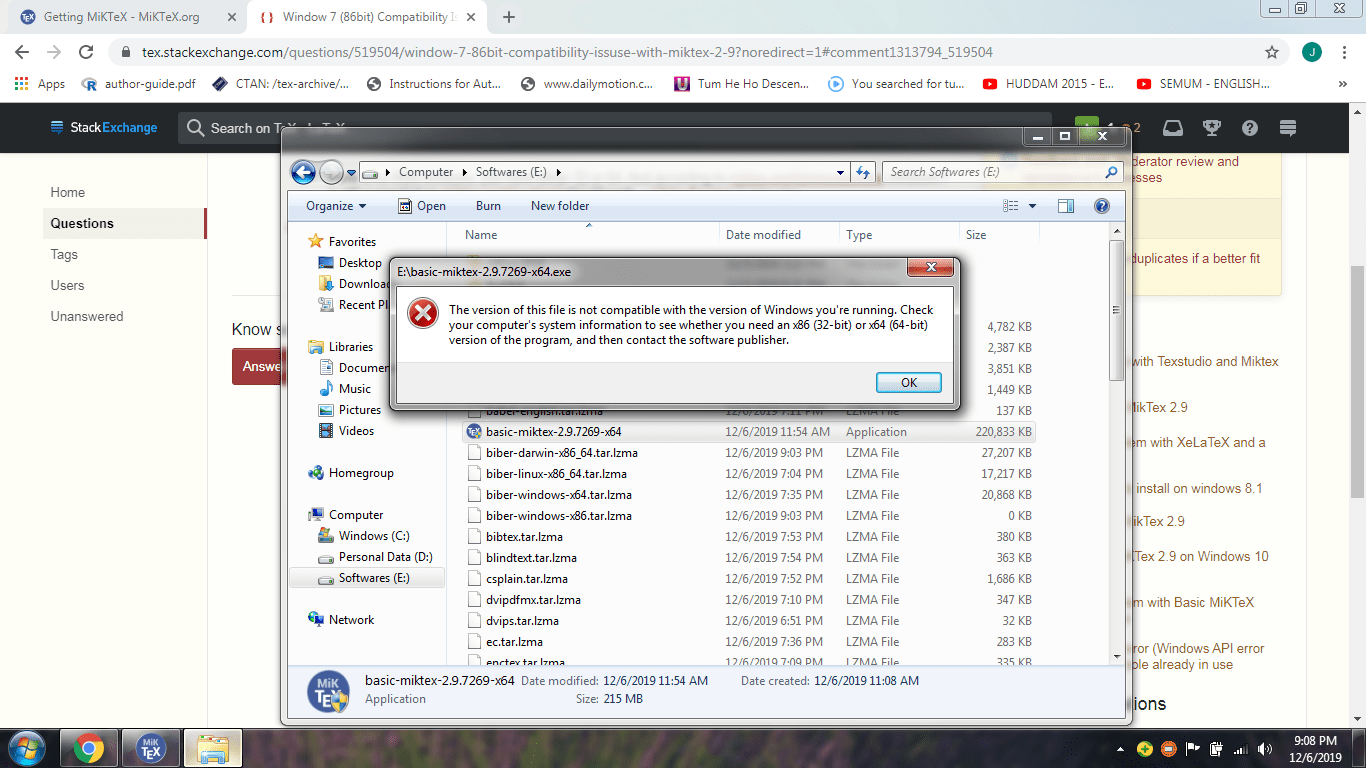Screen dimensions: 1366x768
Task: Click OK in the compatibility error dialog
Action: [908, 382]
